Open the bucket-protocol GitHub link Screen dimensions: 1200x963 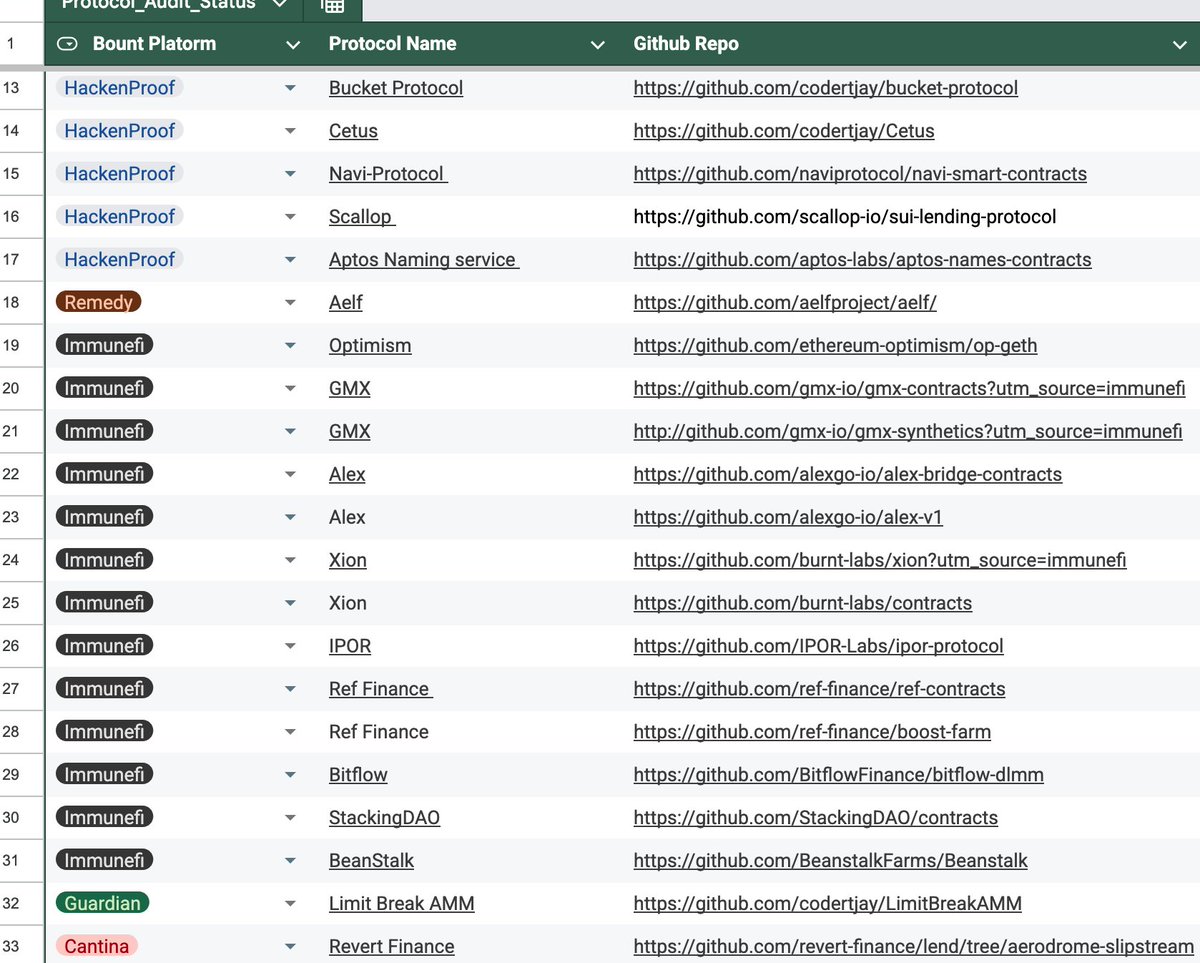tap(826, 88)
